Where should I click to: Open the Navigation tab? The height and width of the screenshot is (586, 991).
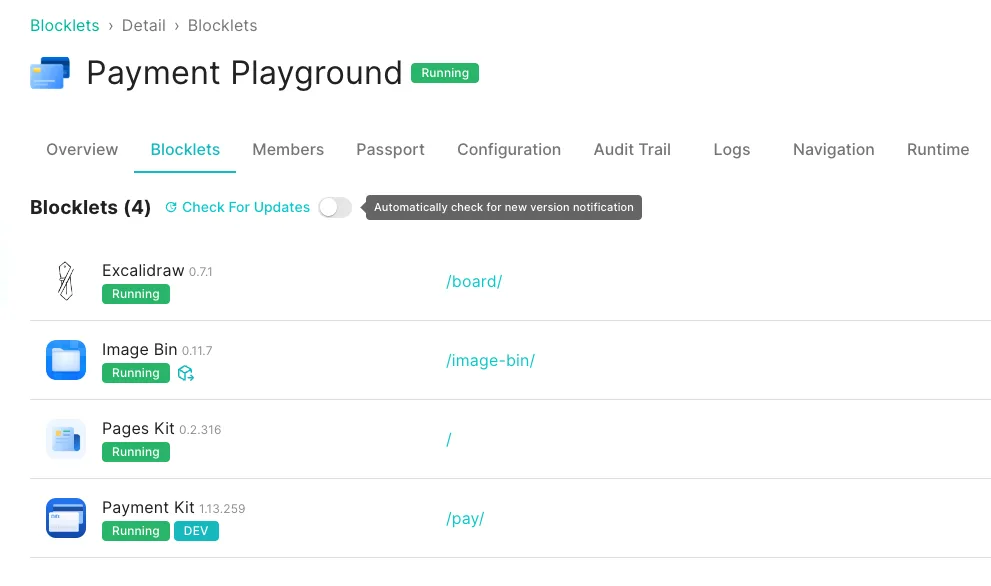pos(834,150)
